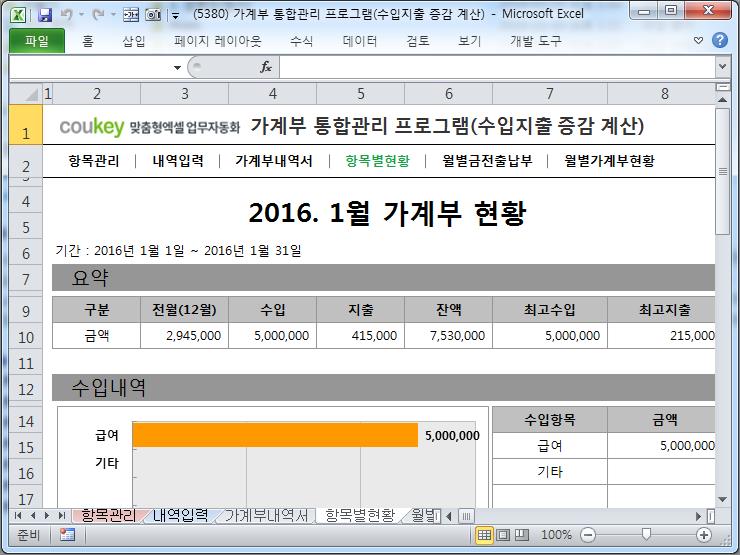The image size is (740, 555).
Task: Switch to Page Layout view button
Action: pyautogui.click(x=503, y=535)
